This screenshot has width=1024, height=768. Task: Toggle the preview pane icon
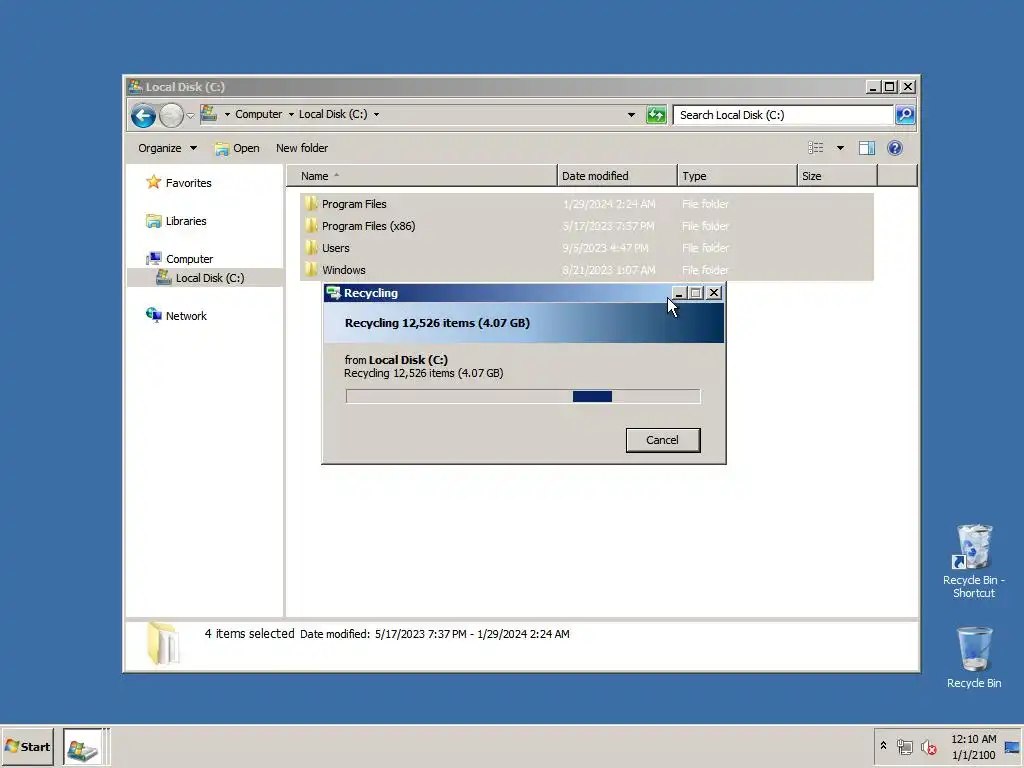point(867,148)
